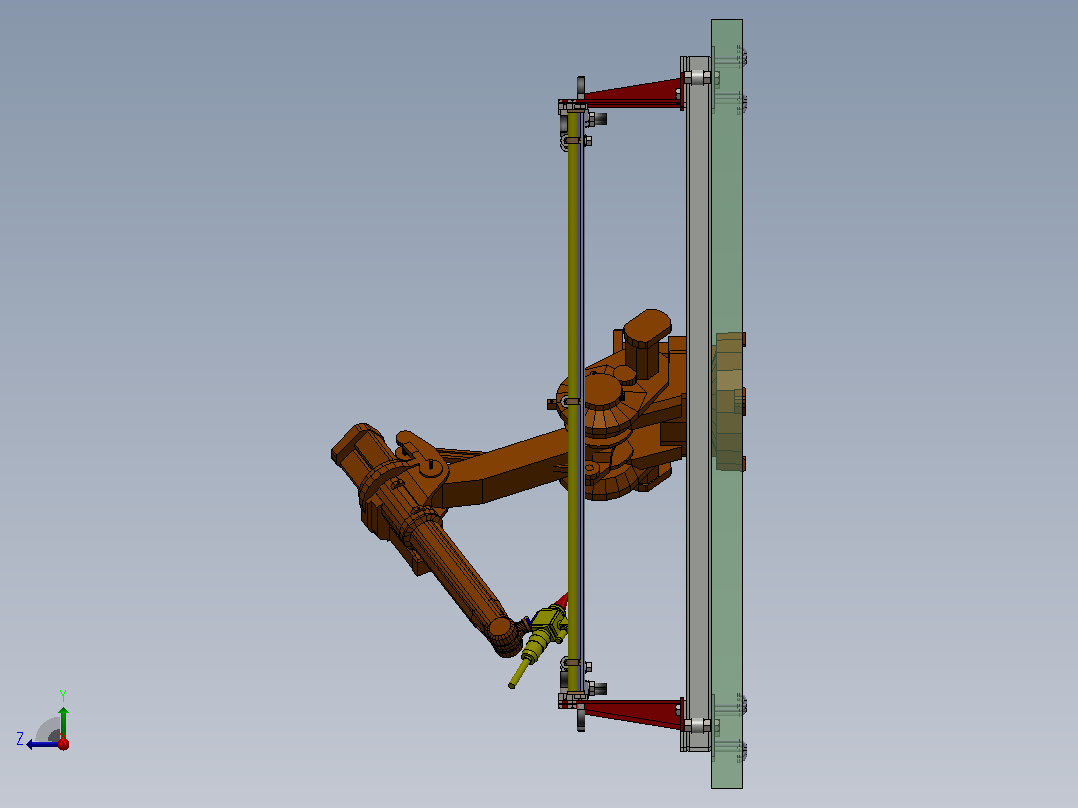Select the robot wrist joint near torch
This screenshot has height=808, width=1078.
[503, 636]
